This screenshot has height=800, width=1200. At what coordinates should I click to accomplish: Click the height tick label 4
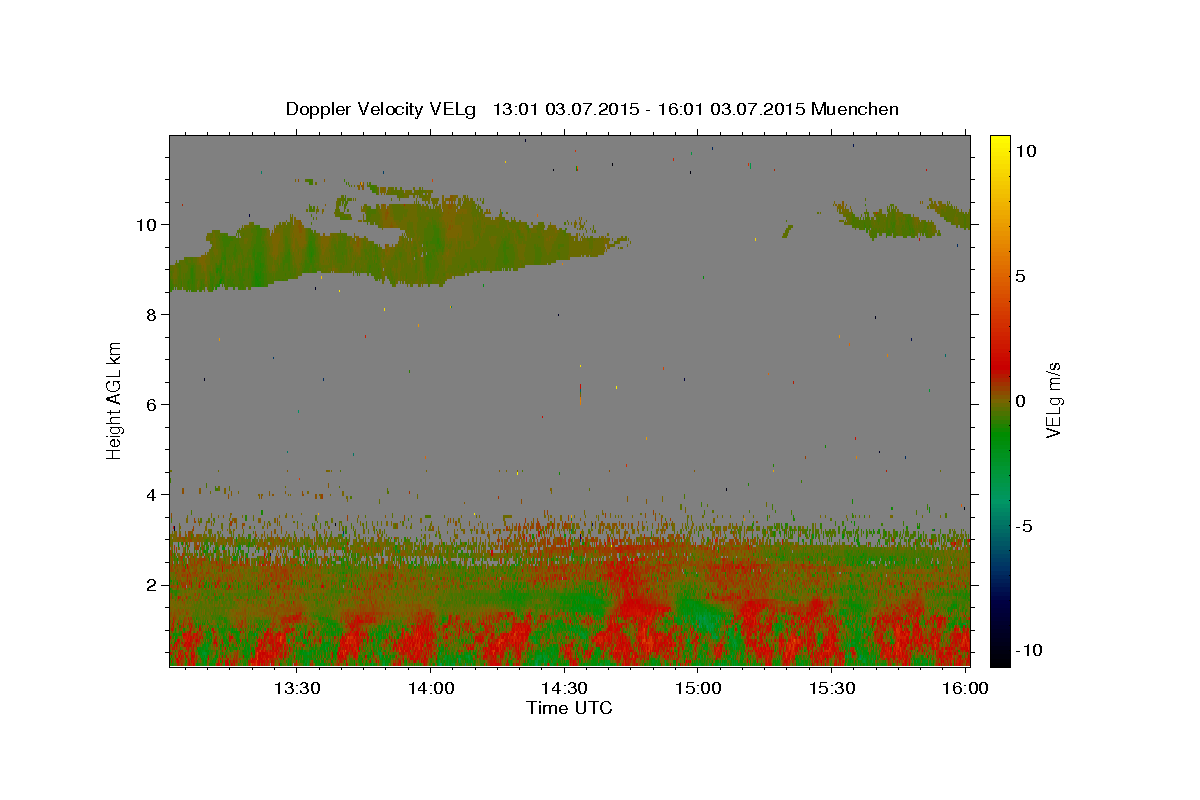pos(149,495)
